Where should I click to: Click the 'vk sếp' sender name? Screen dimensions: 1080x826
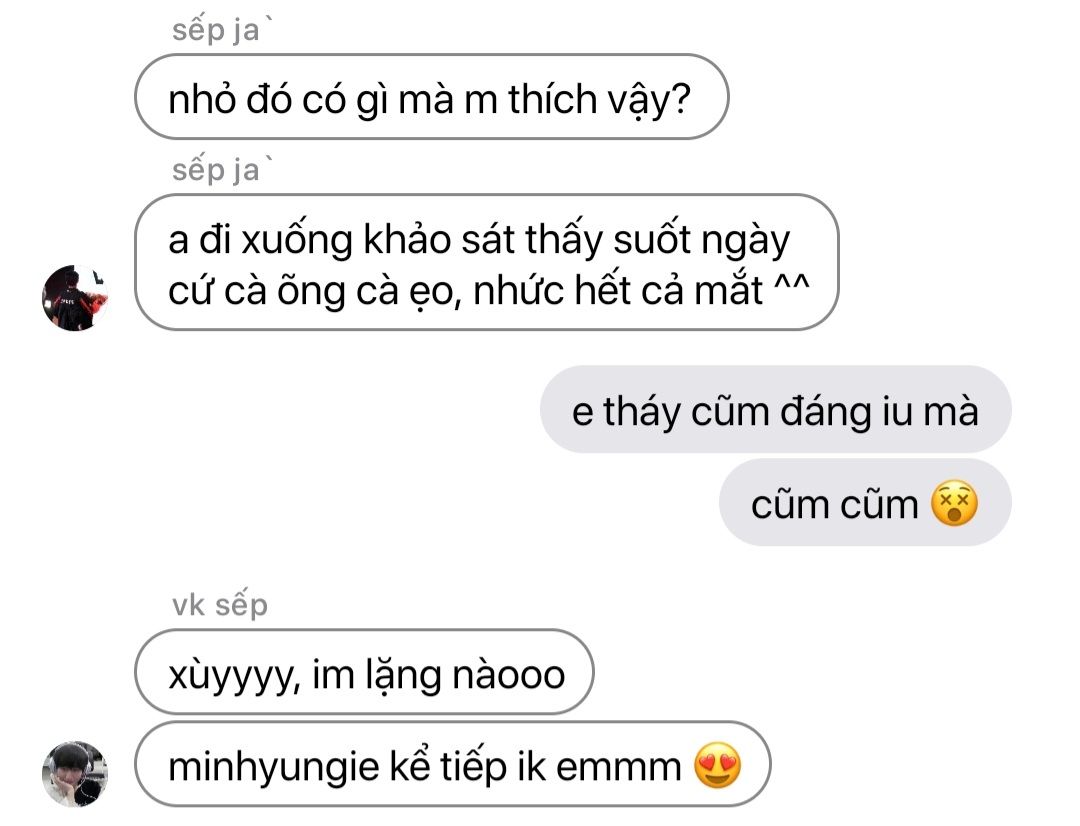(220, 605)
